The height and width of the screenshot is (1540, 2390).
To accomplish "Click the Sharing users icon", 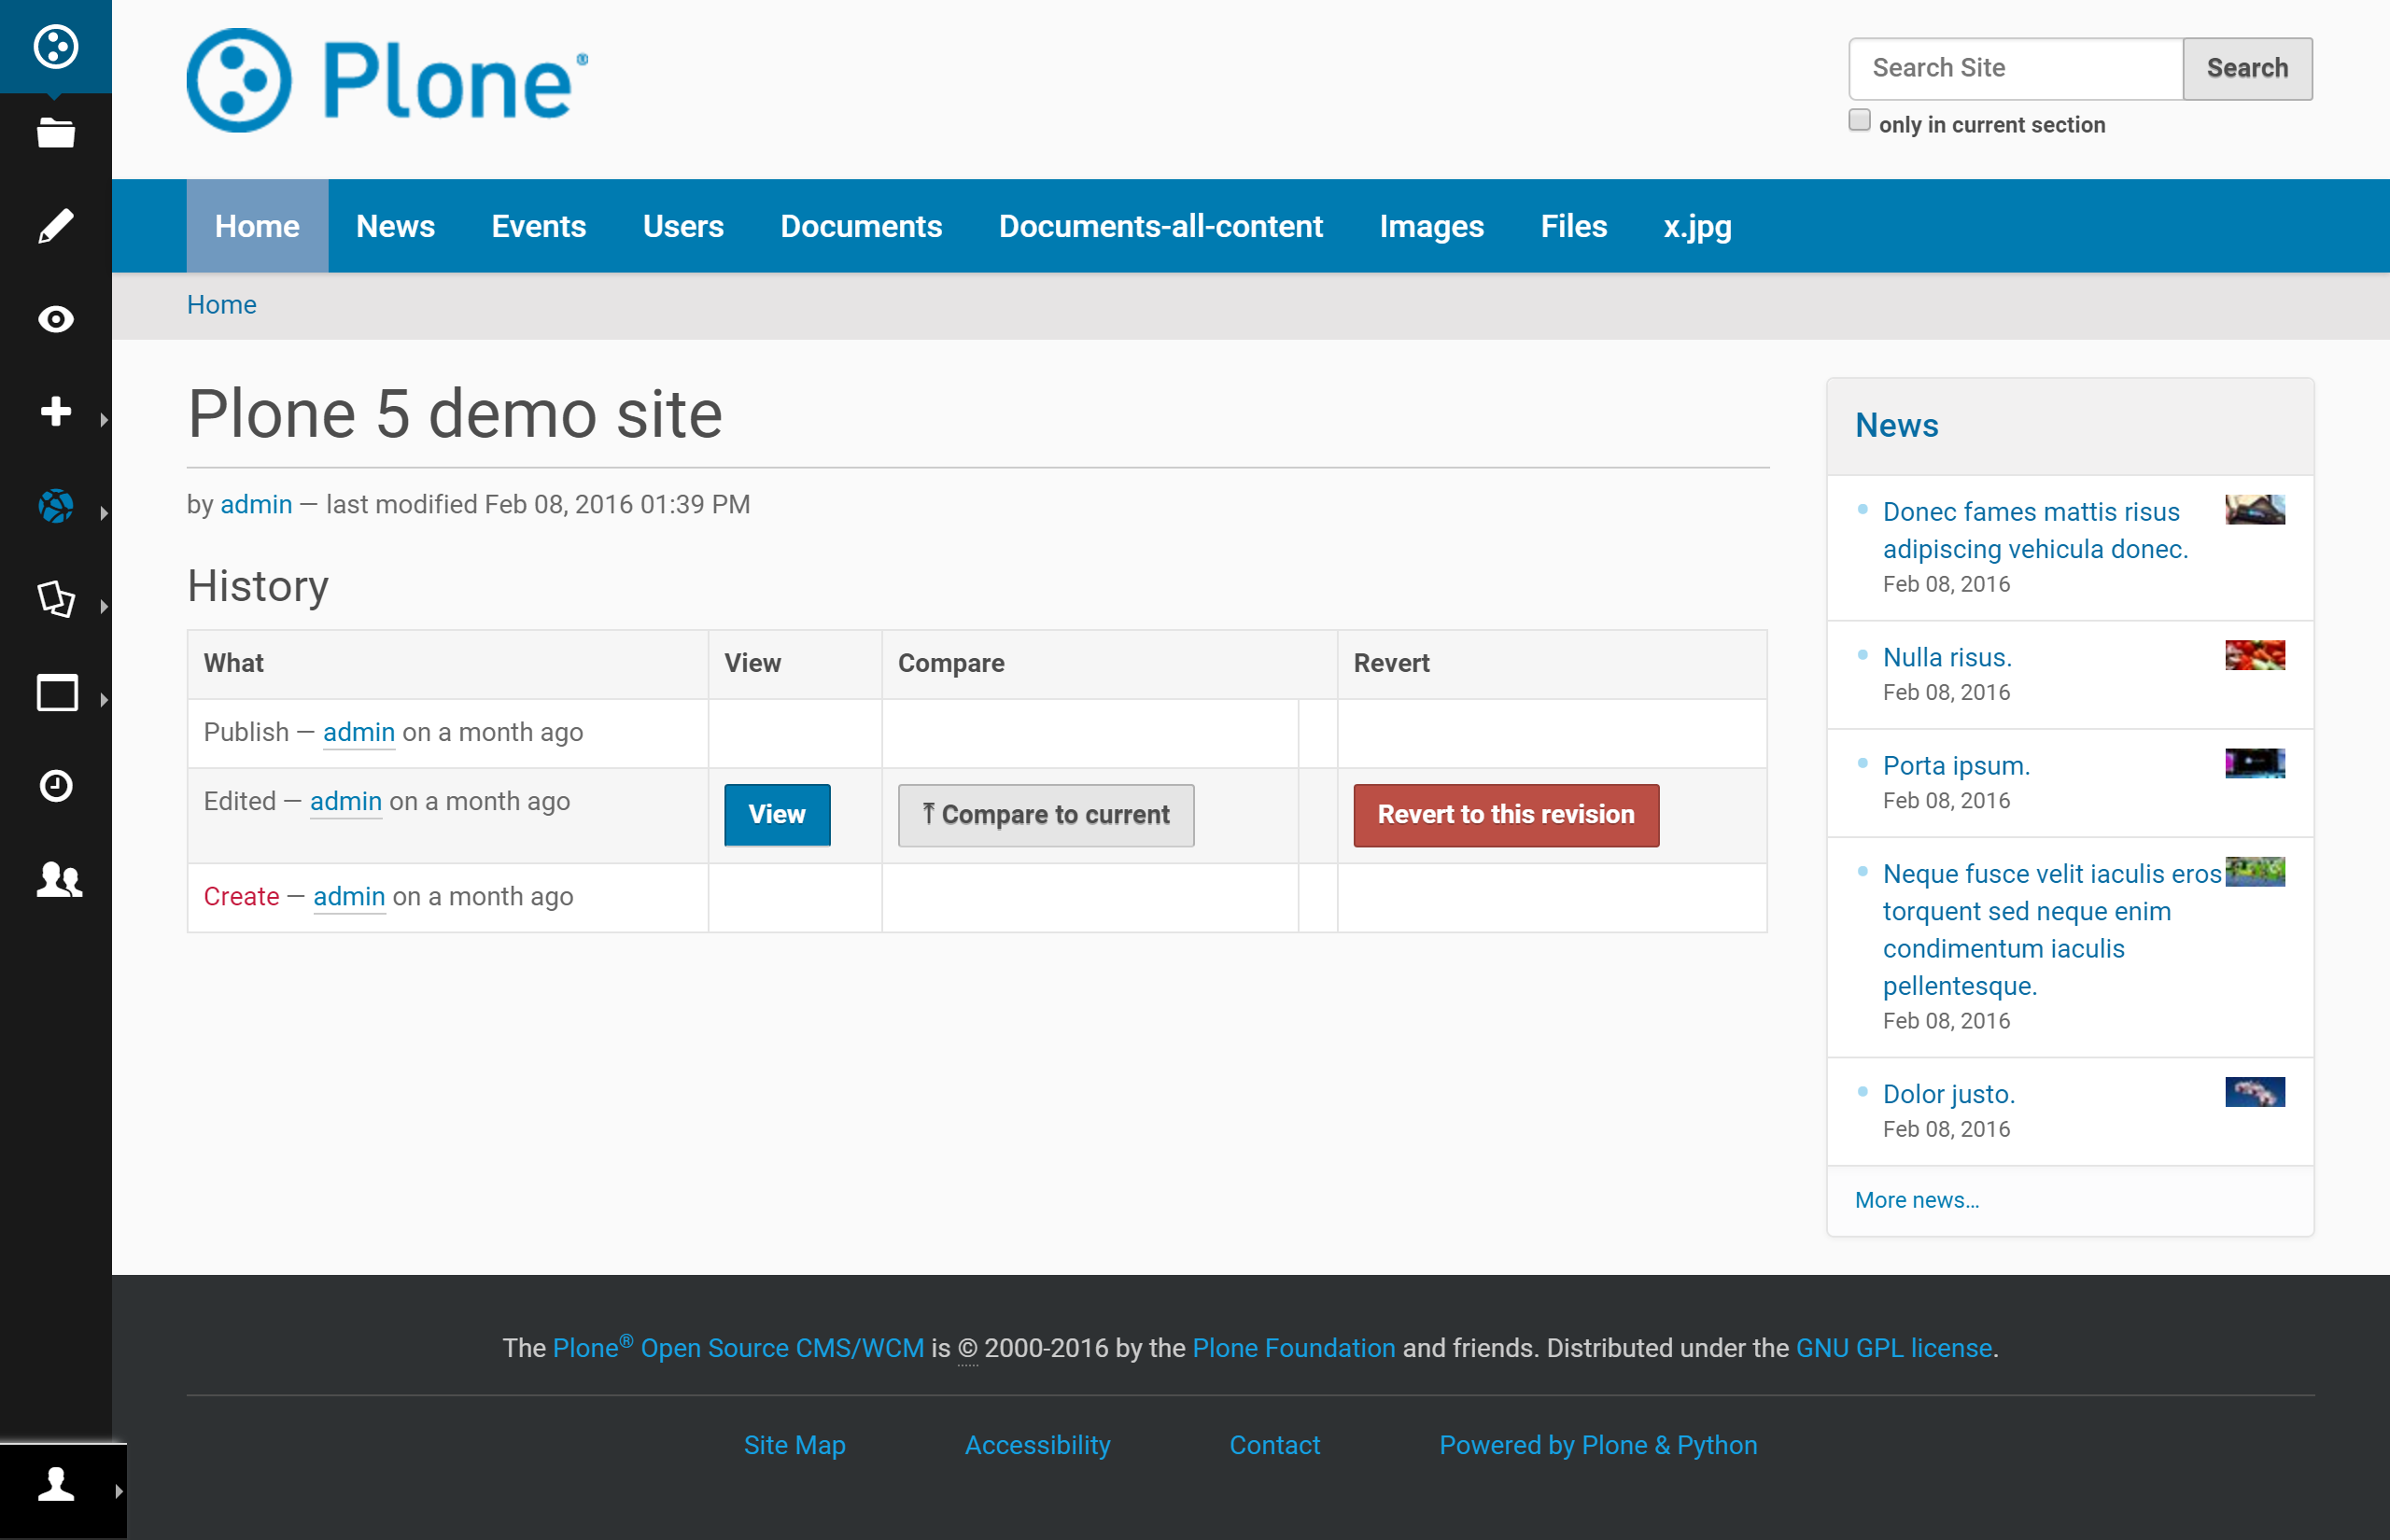I will (x=59, y=879).
